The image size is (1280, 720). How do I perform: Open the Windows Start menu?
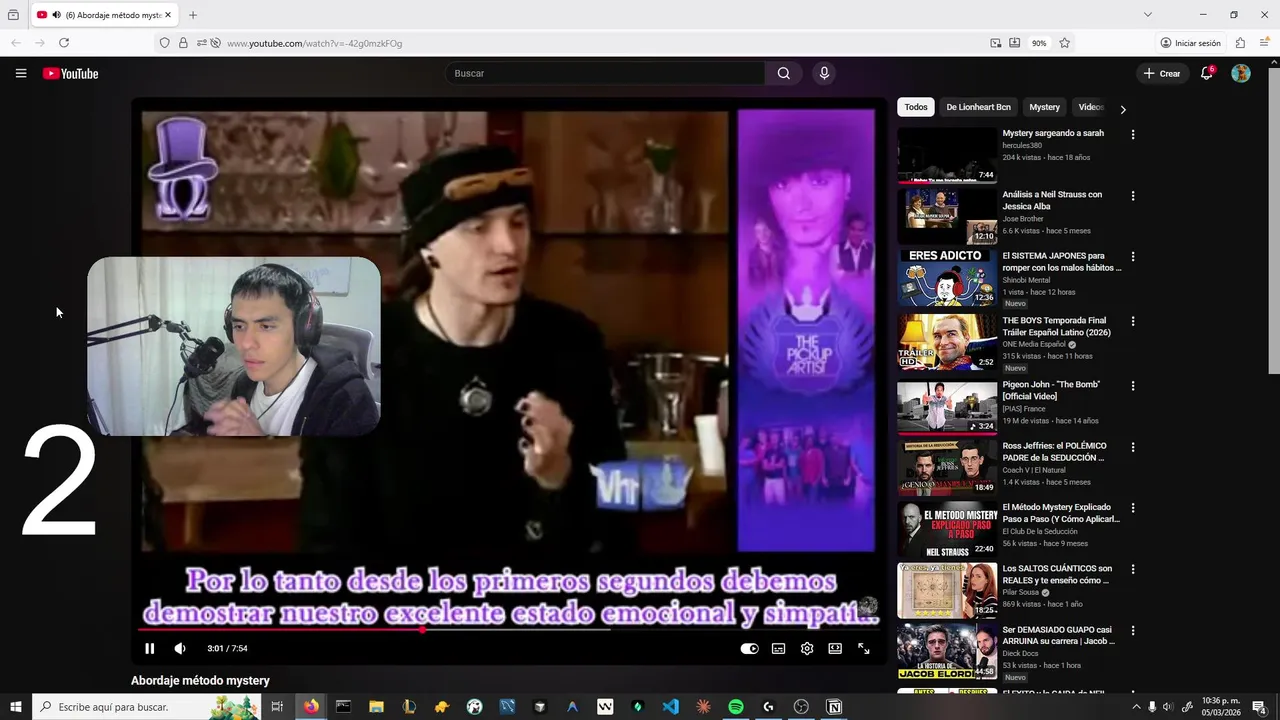[16, 707]
